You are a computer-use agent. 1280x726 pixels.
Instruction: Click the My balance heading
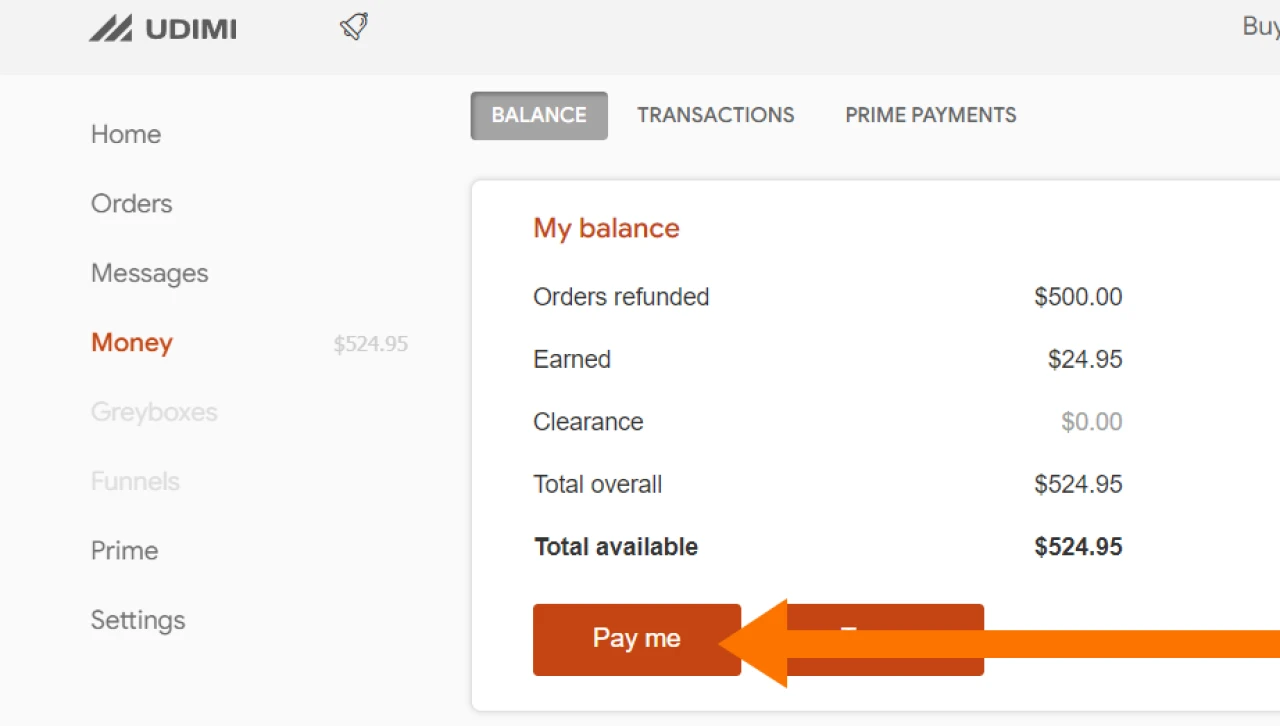(x=606, y=228)
